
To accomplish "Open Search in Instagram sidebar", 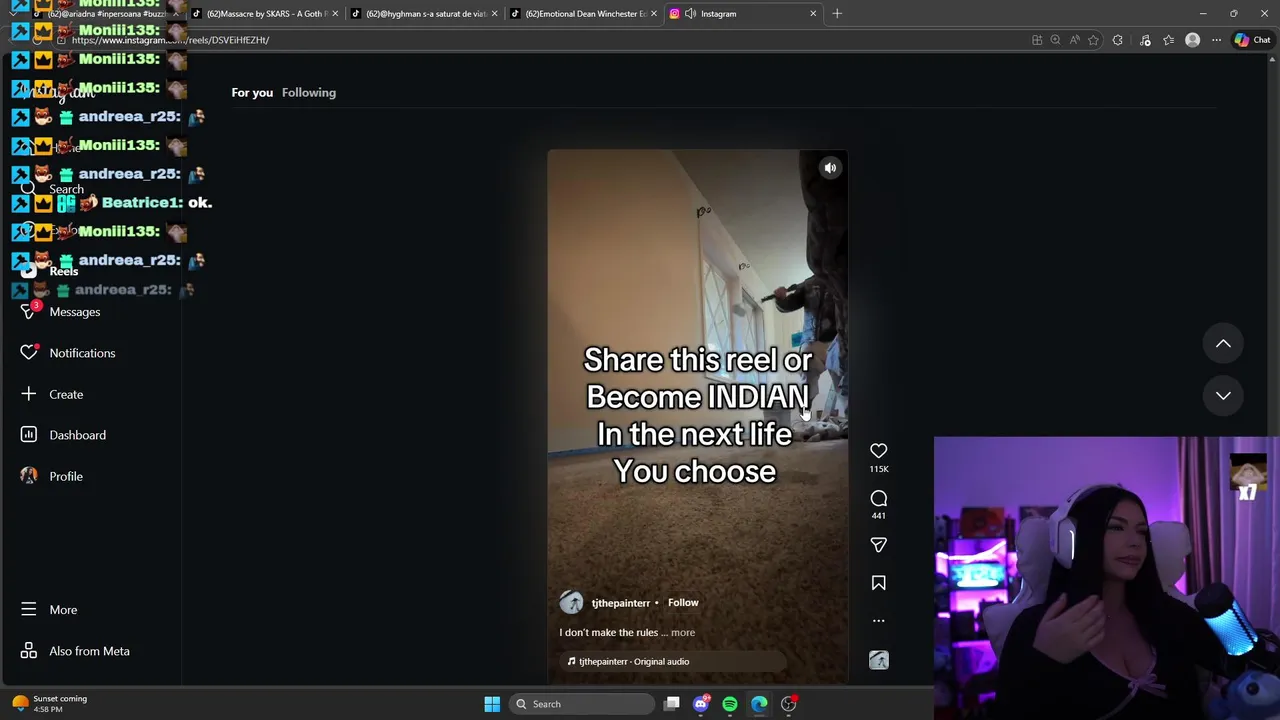I will click(x=66, y=189).
